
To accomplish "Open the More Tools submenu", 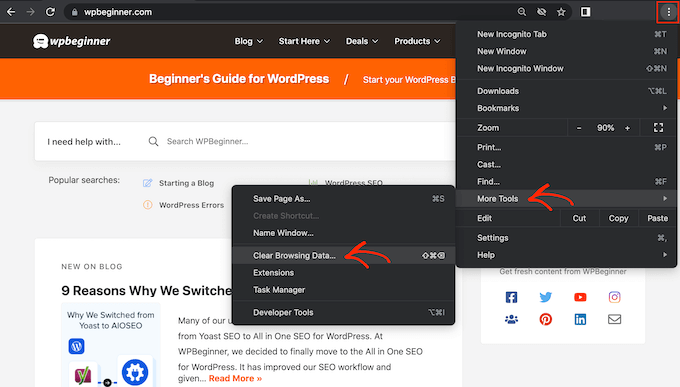I will [x=566, y=199].
